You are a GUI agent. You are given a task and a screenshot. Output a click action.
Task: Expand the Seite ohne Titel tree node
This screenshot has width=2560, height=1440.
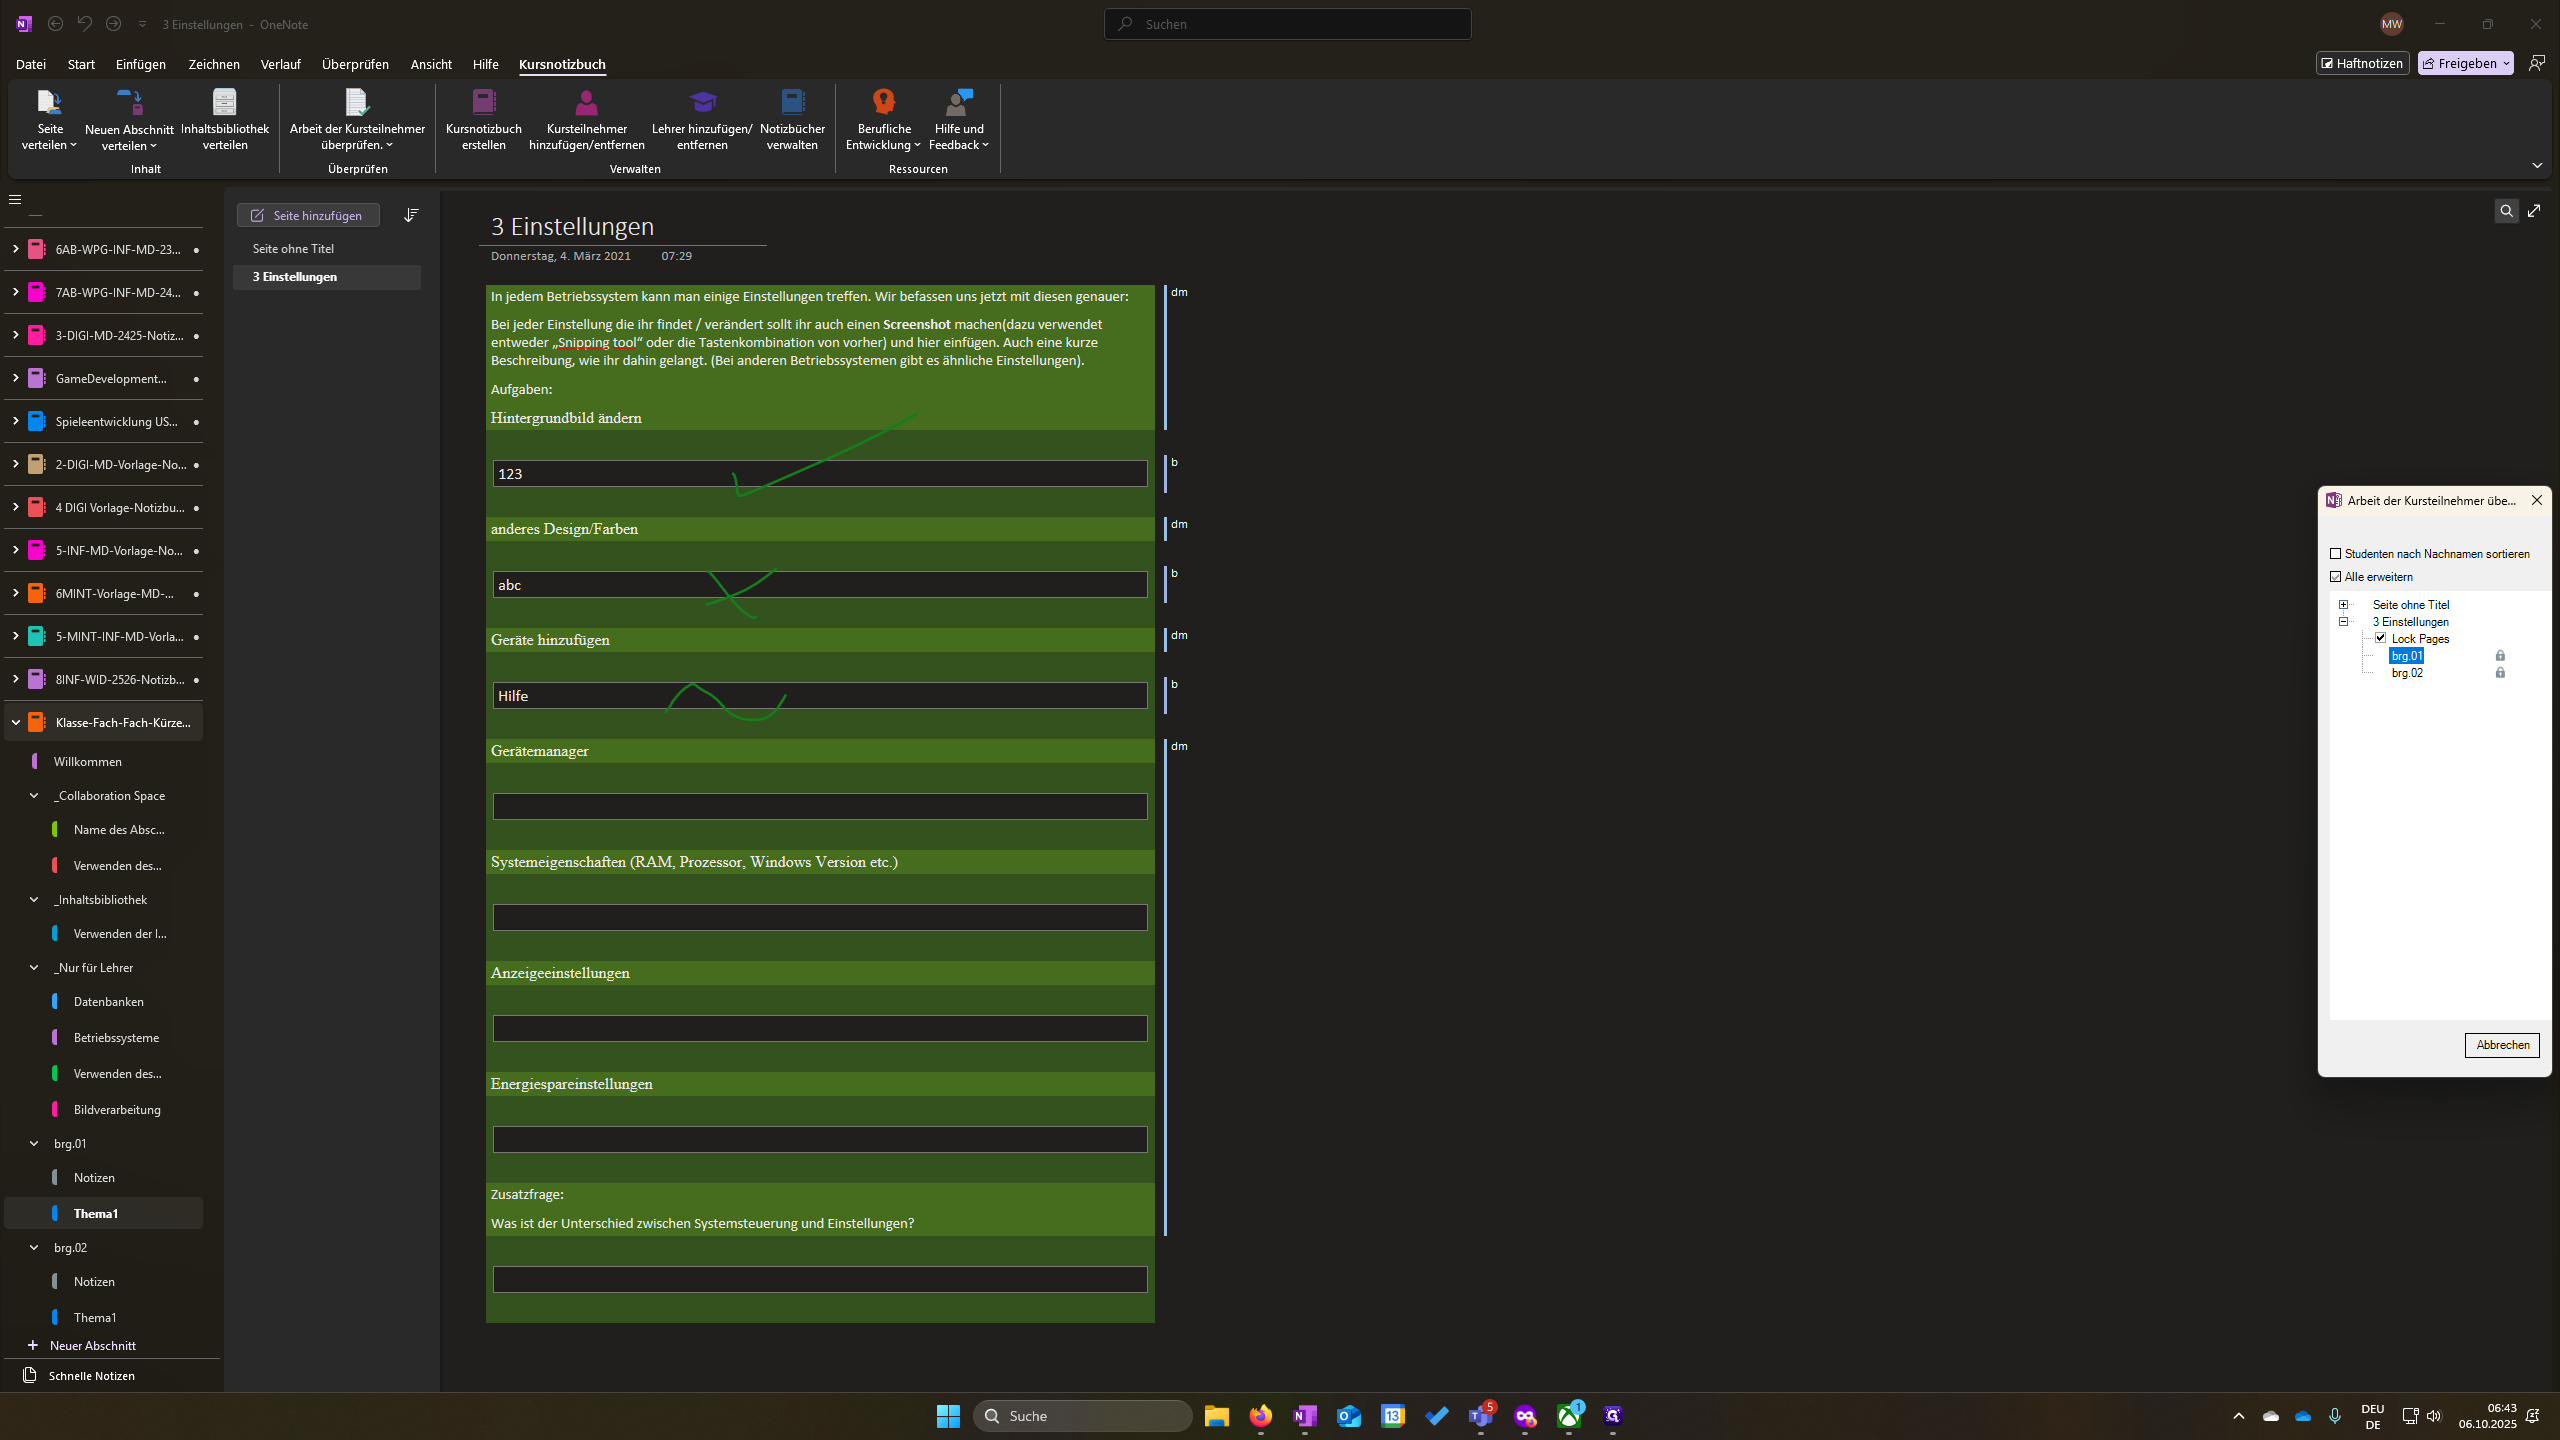pos(2343,605)
